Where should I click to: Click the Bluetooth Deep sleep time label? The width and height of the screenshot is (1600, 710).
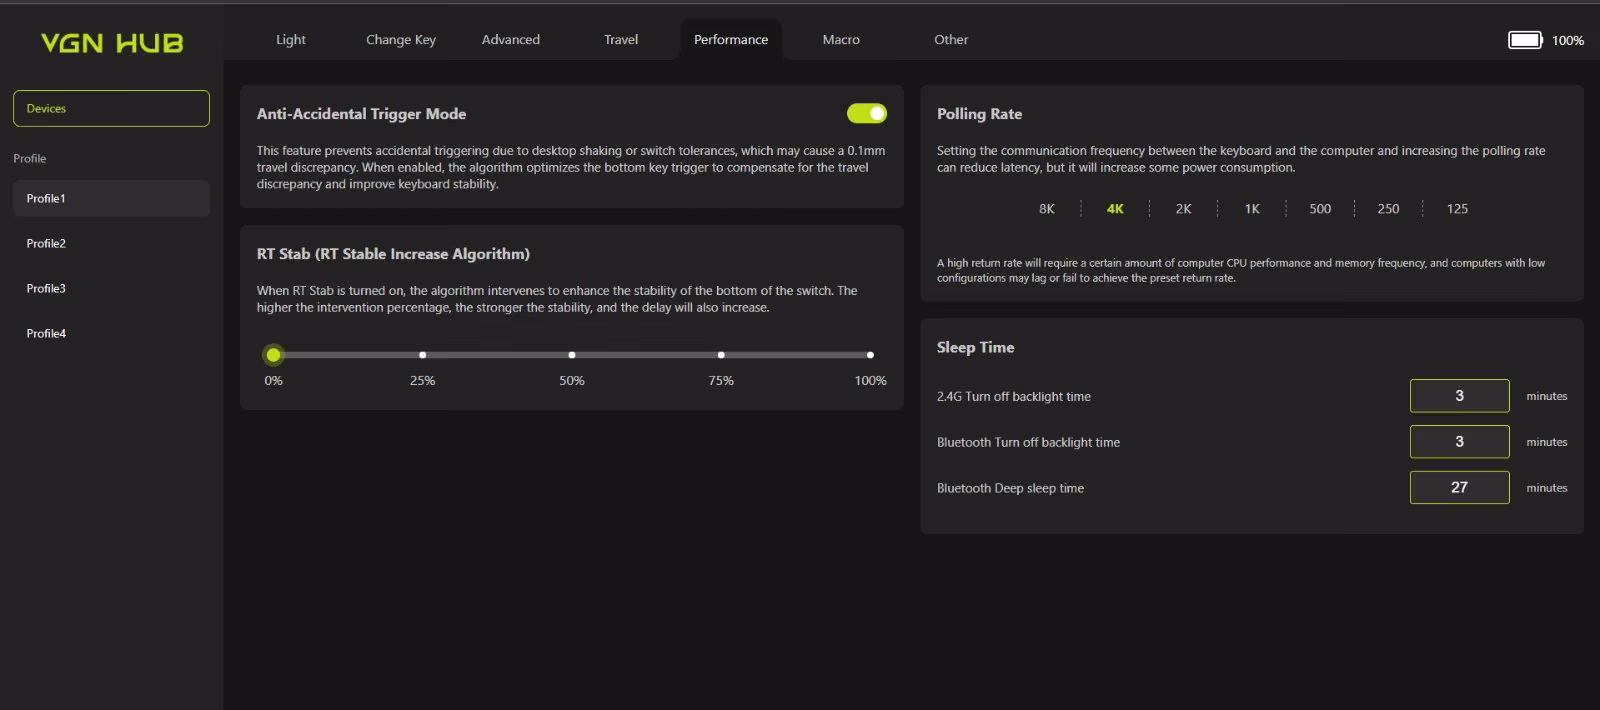(x=1010, y=489)
